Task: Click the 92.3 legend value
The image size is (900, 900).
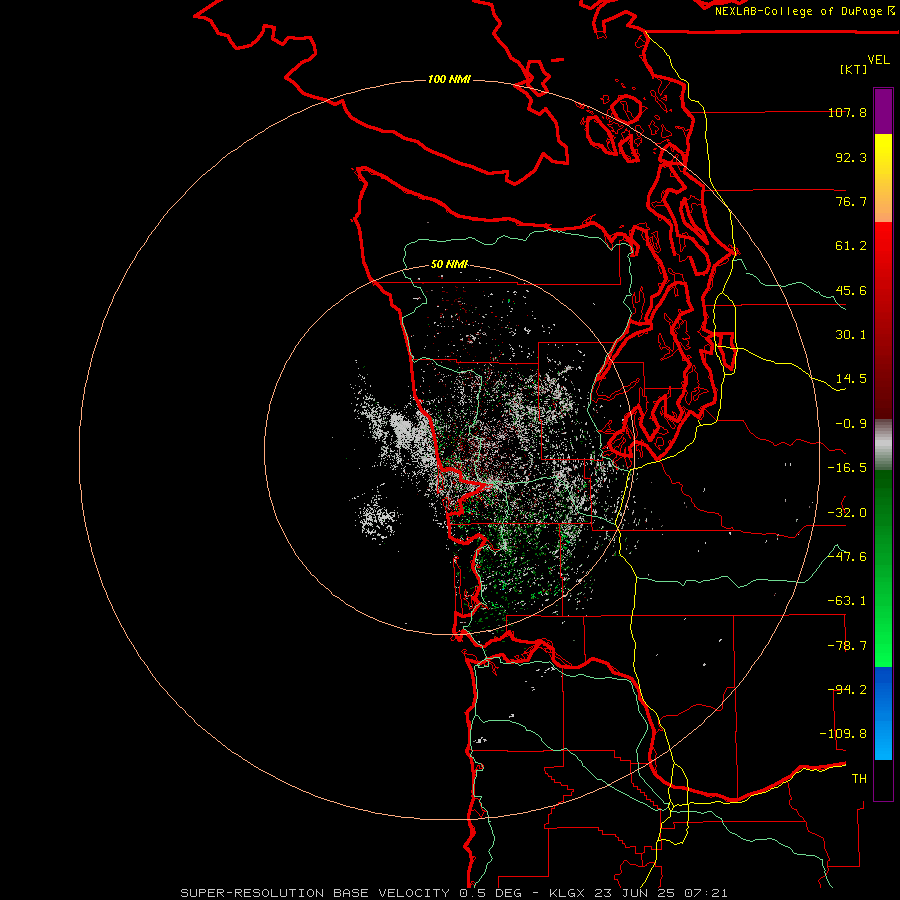Action: 851,157
